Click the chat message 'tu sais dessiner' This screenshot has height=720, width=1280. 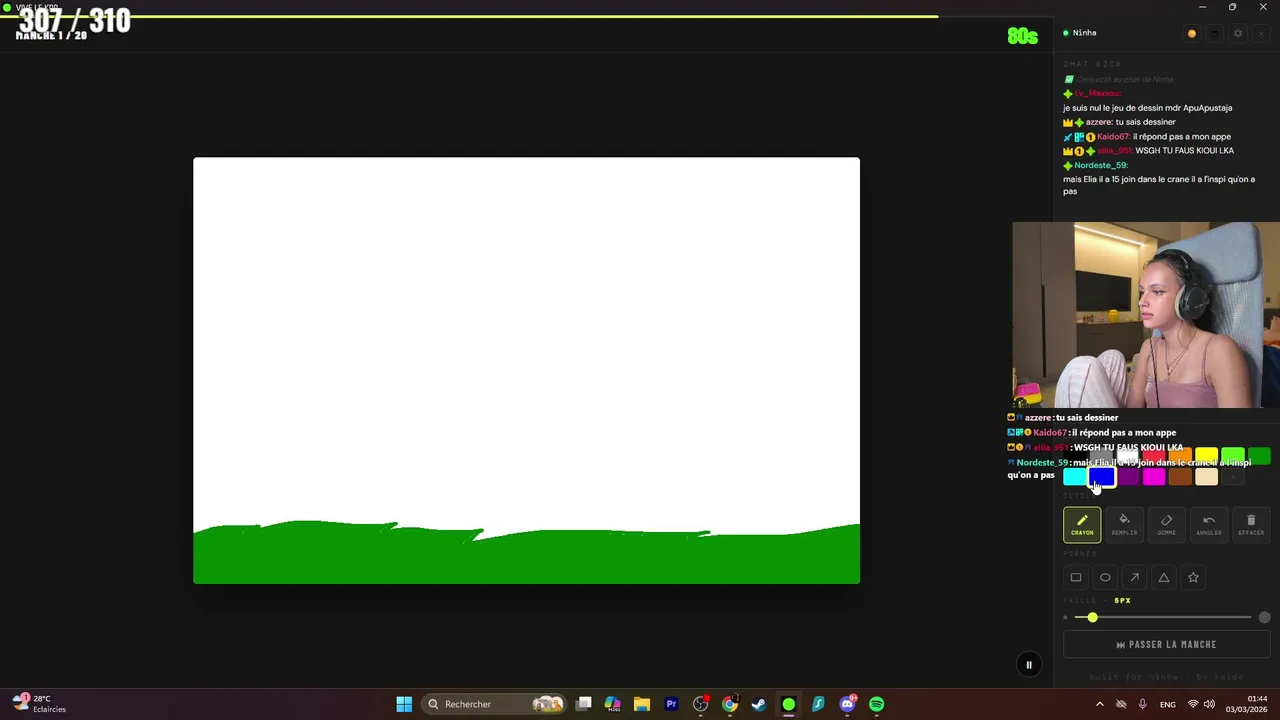click(x=1145, y=122)
